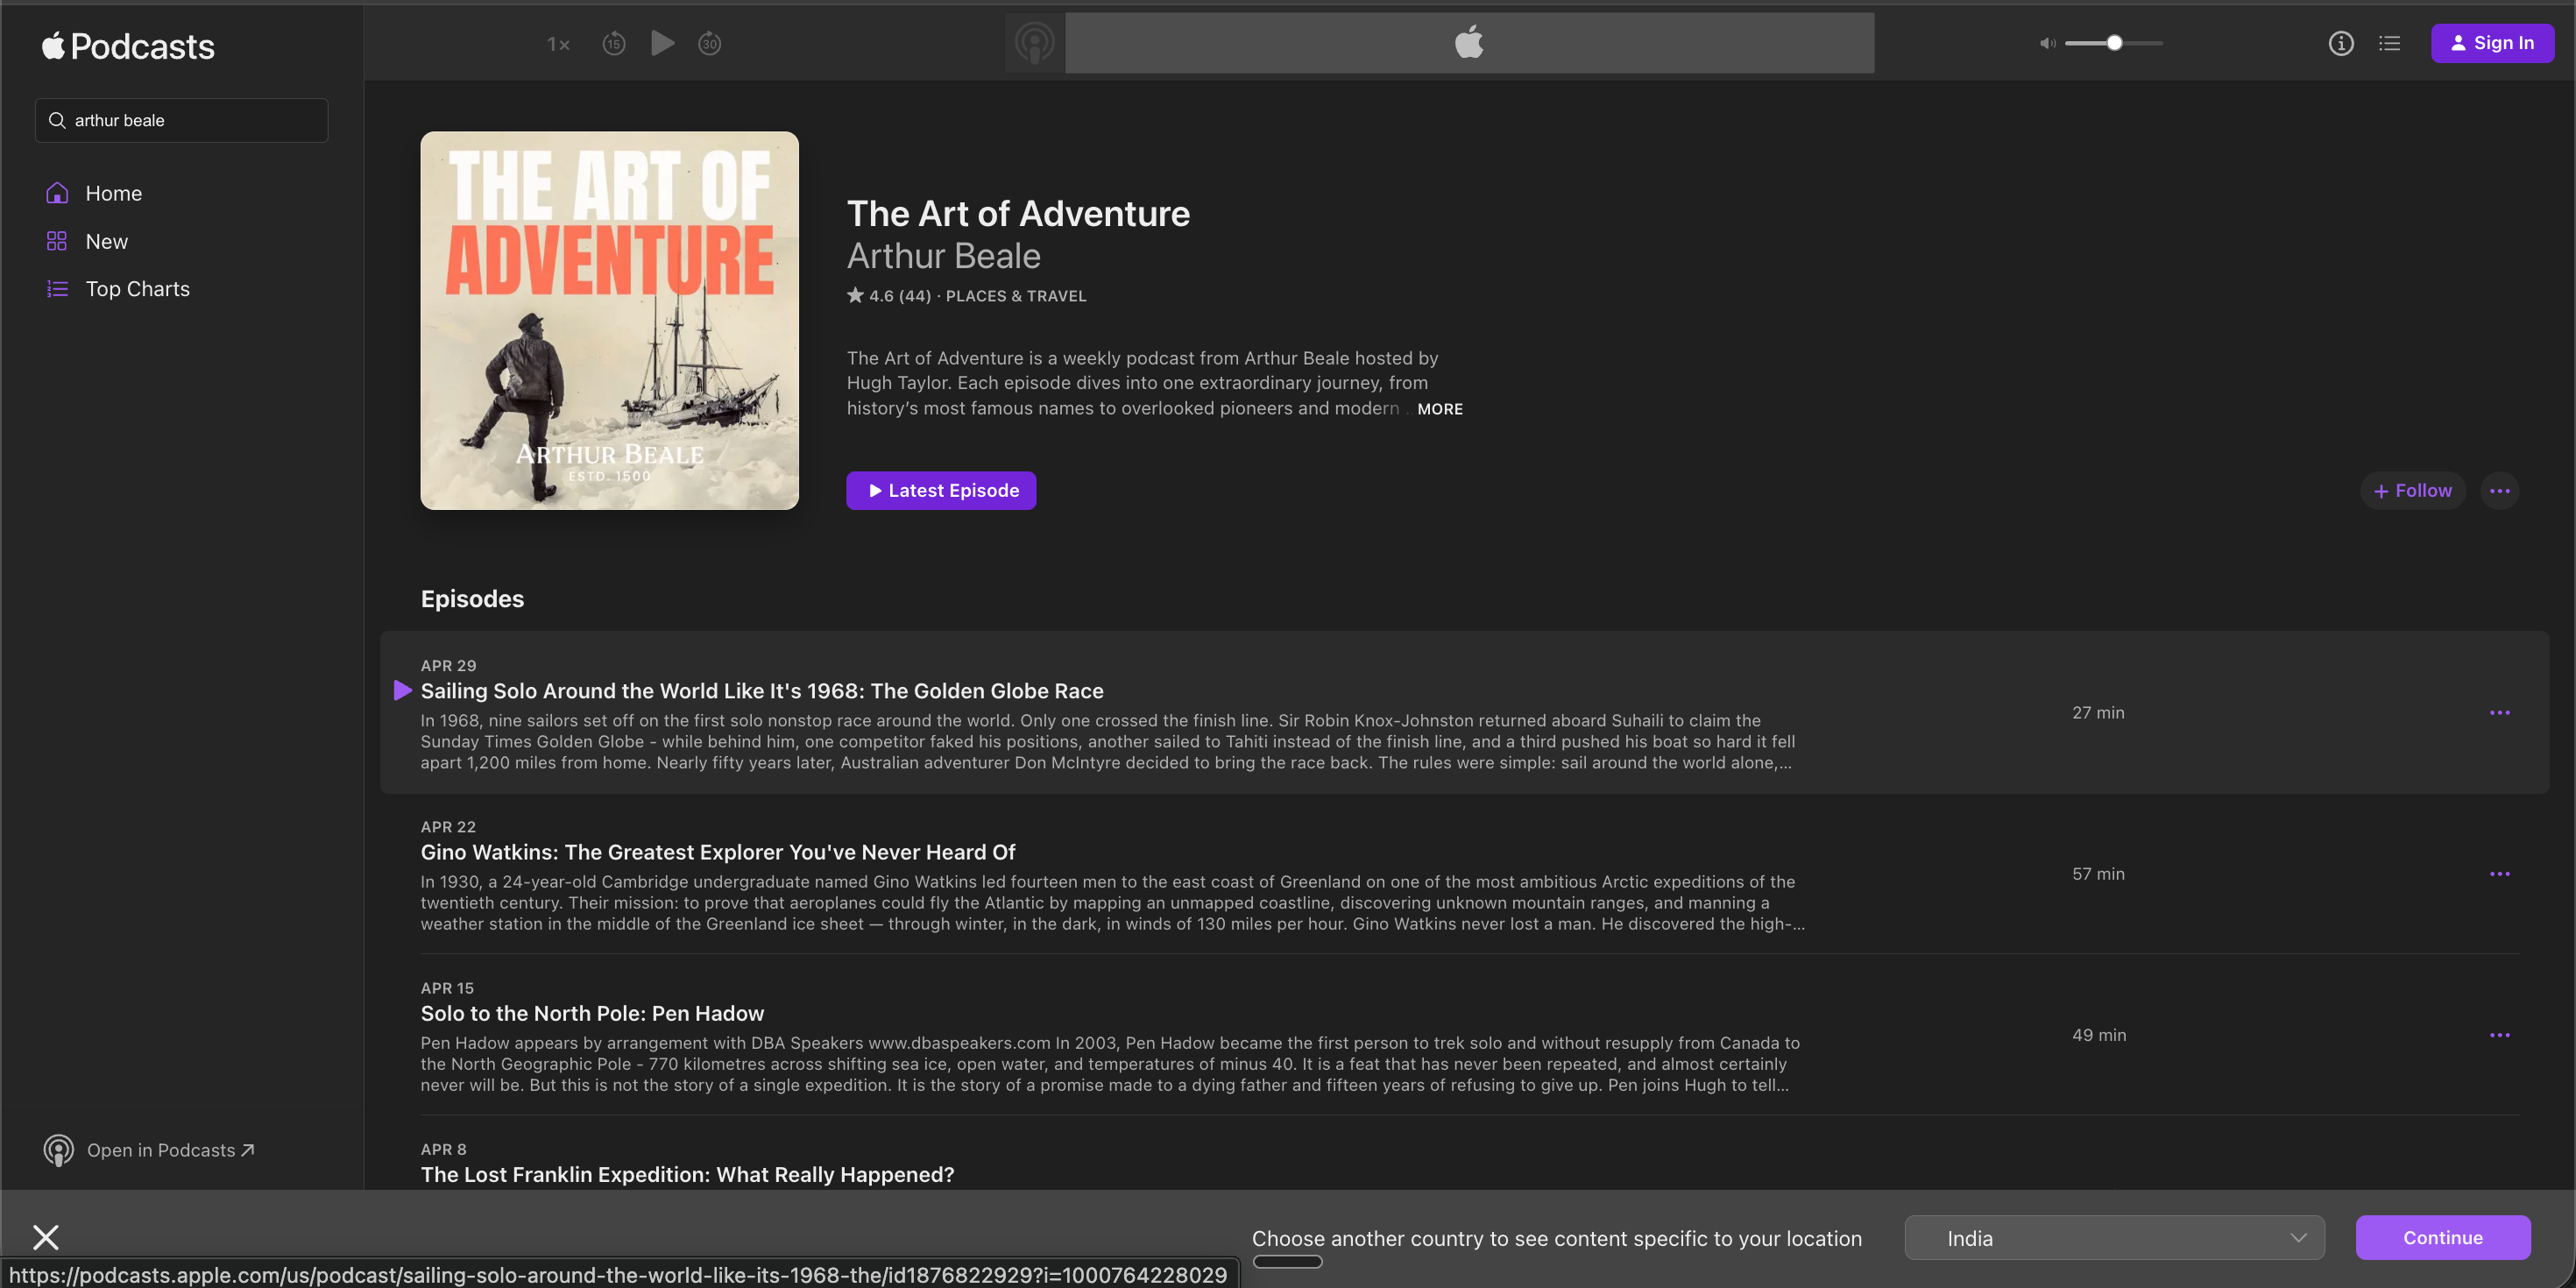Screen dimensions: 2576x1288
Task: Click the Home house icon
Action: tap(57, 193)
